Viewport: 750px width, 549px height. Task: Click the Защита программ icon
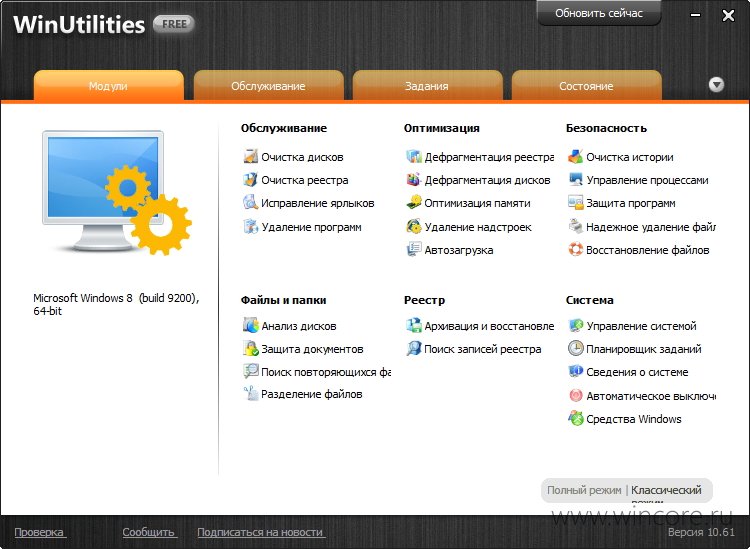point(575,203)
